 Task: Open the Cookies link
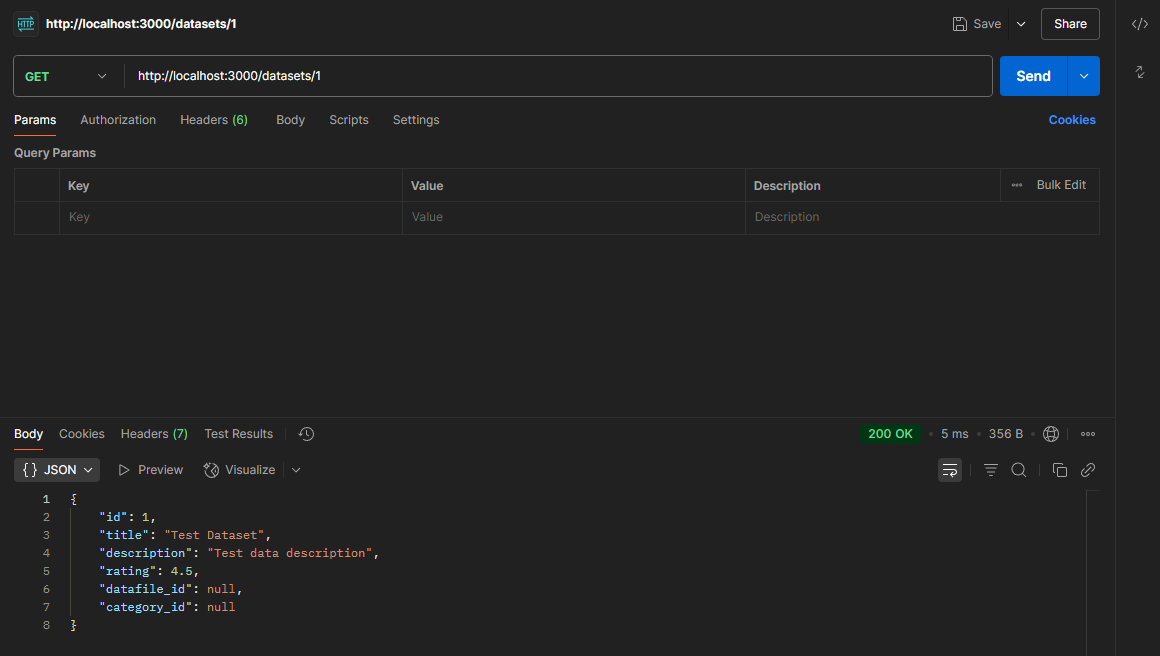coord(1072,120)
